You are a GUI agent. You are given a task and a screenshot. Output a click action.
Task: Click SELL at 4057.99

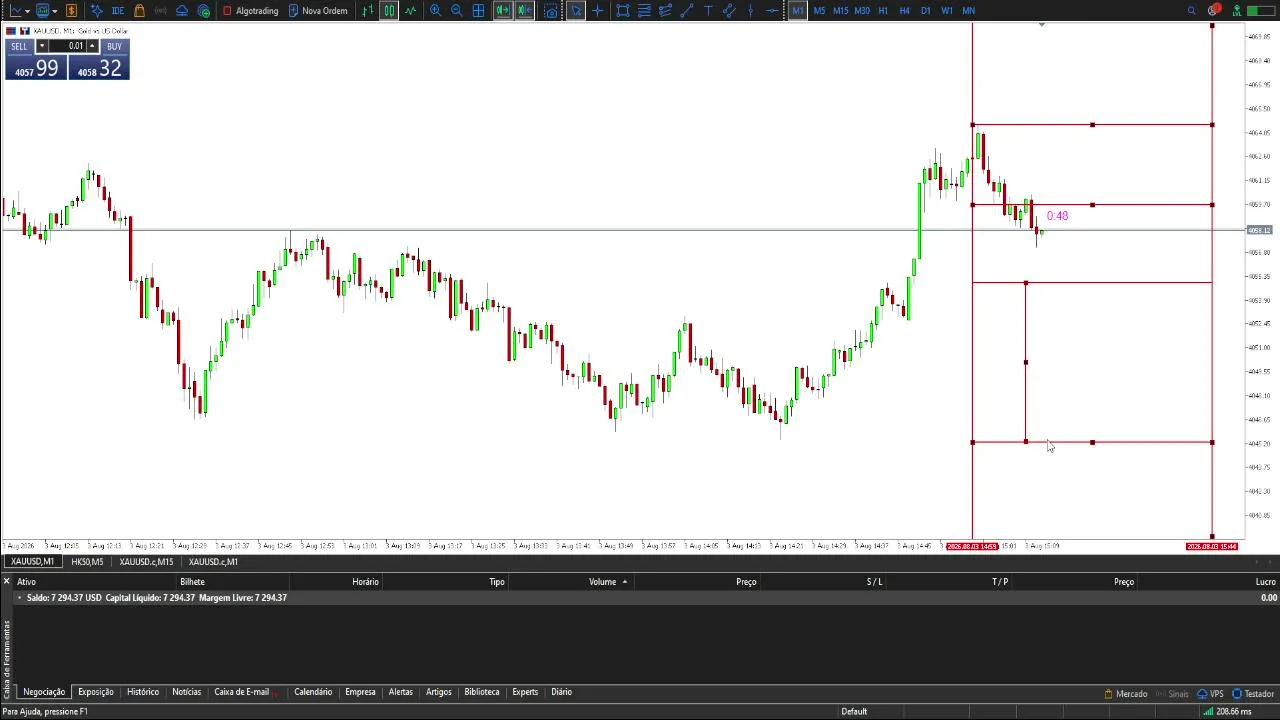coord(36,68)
